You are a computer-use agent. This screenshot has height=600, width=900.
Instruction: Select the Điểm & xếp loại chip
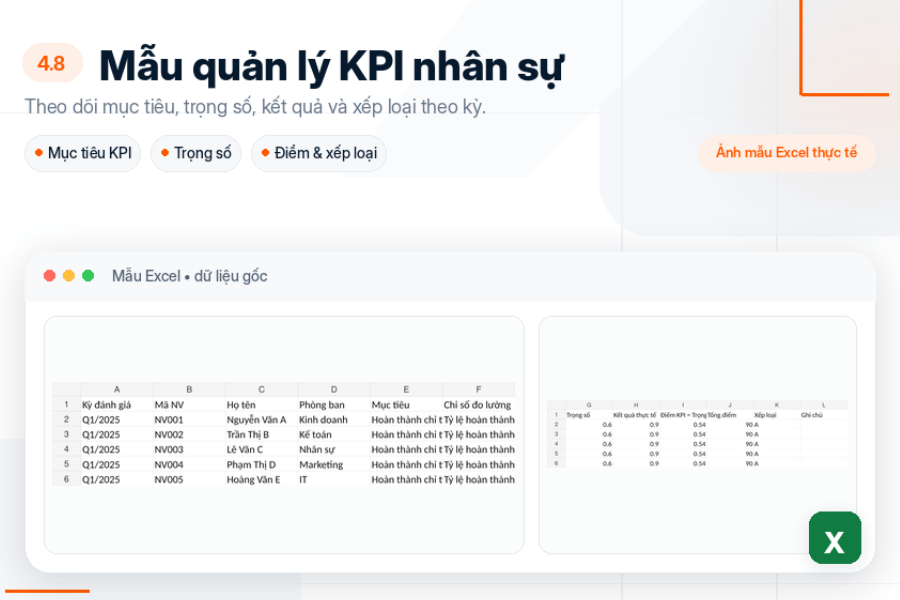click(x=319, y=153)
